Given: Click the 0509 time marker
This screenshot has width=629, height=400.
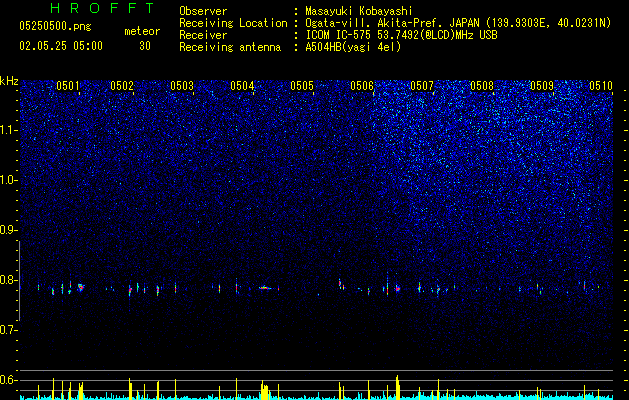Looking at the screenshot, I should pos(542,86).
